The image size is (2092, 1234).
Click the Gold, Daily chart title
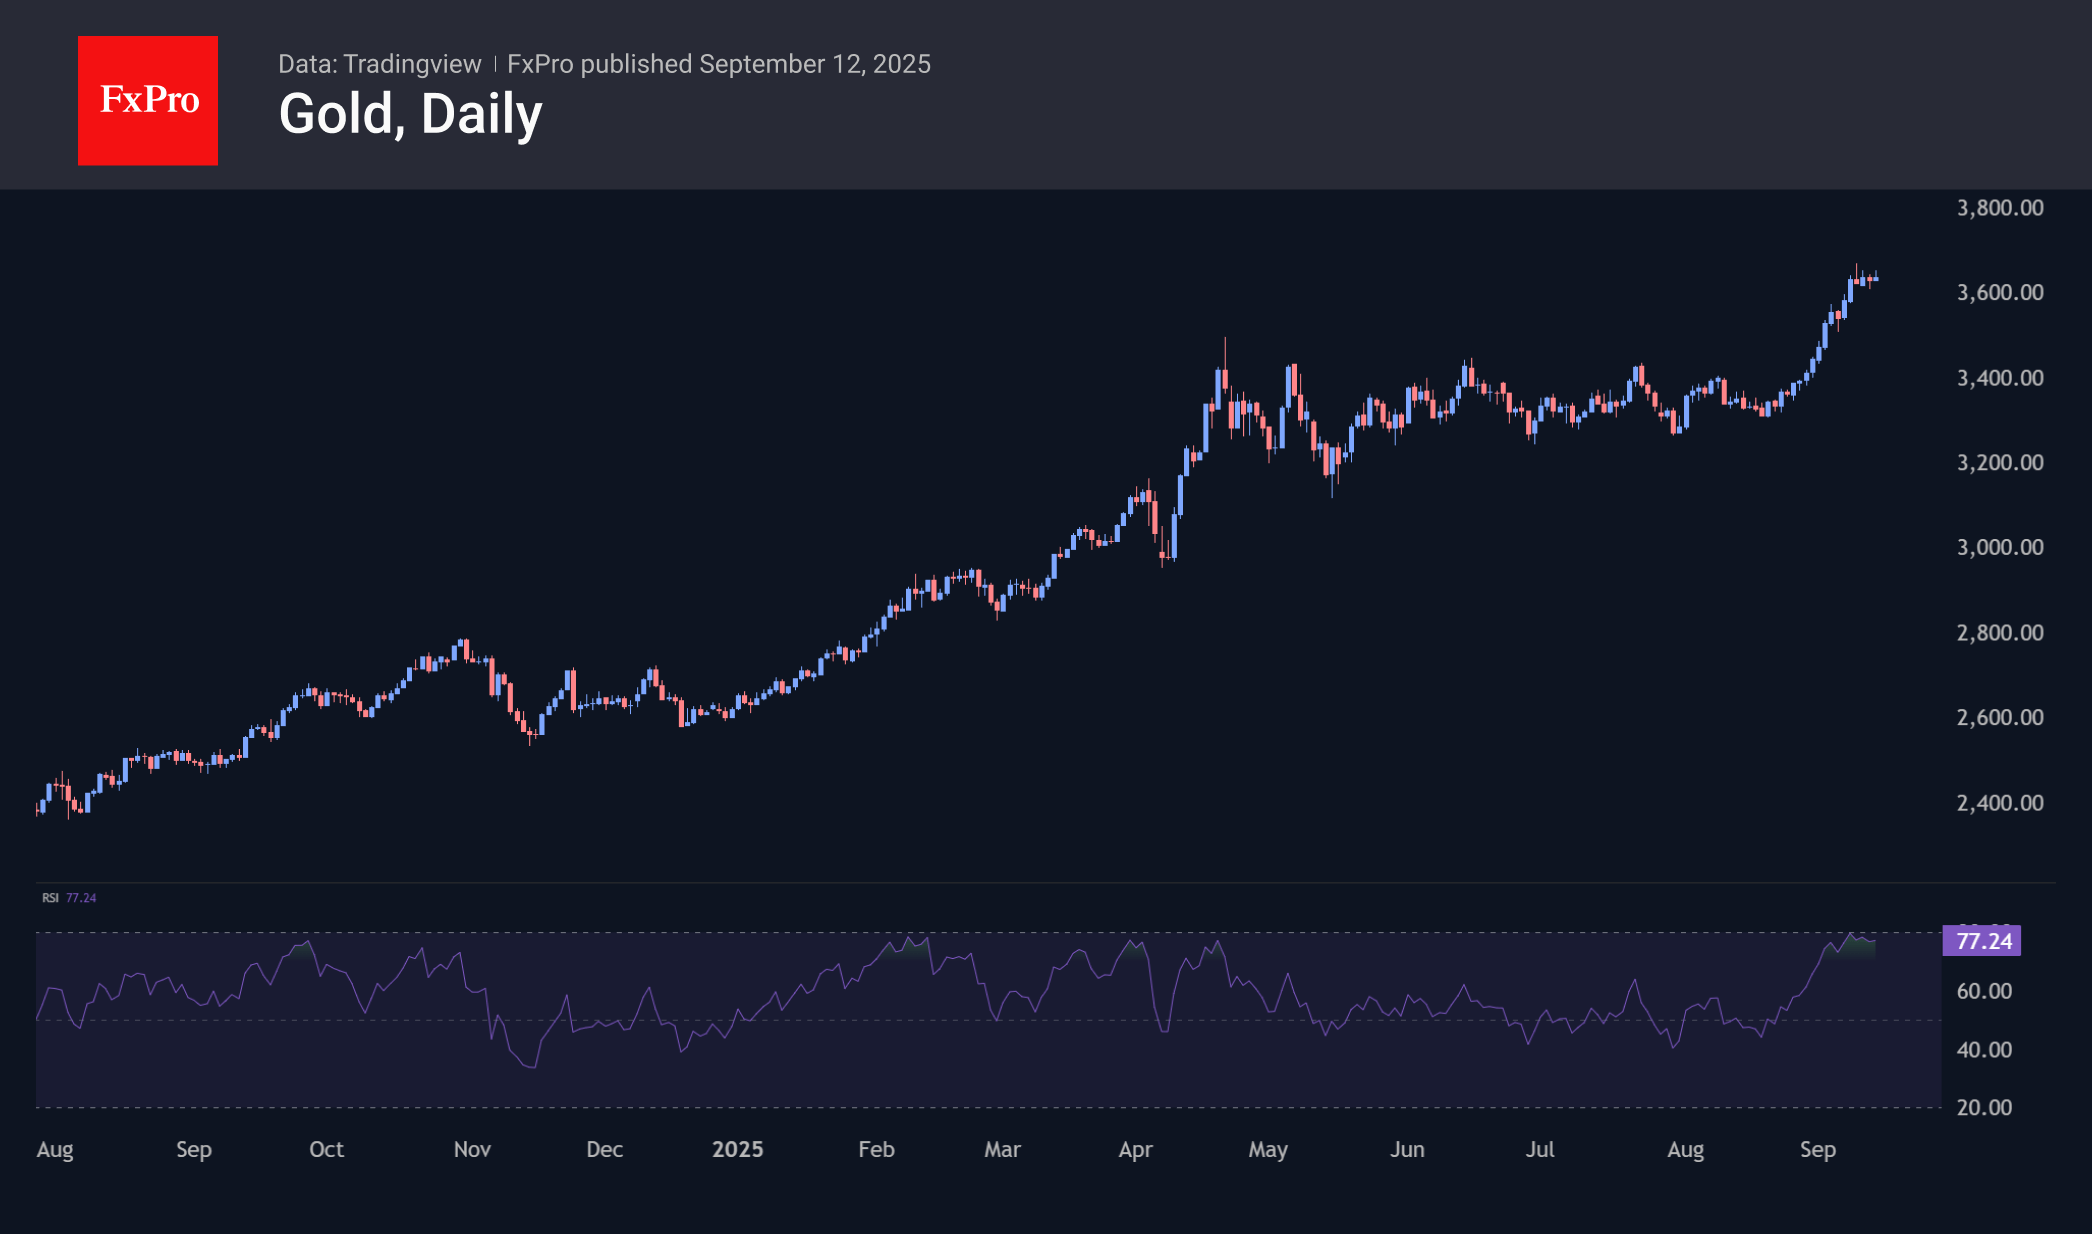tap(410, 112)
